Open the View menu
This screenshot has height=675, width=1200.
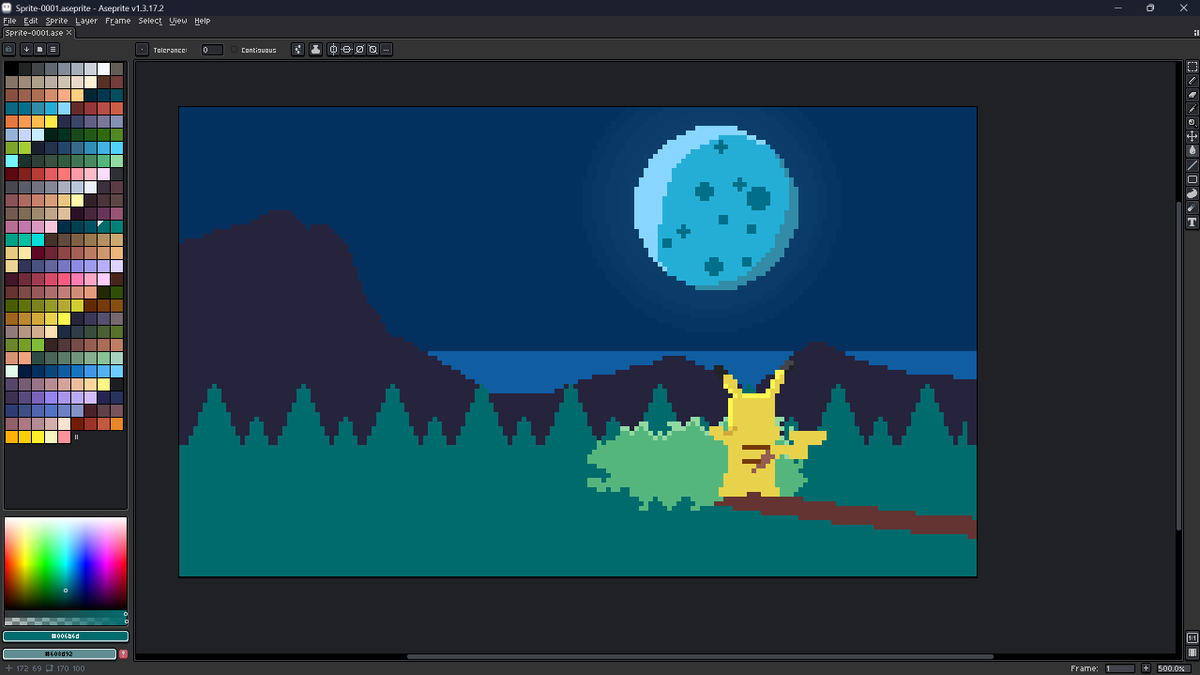tap(178, 21)
